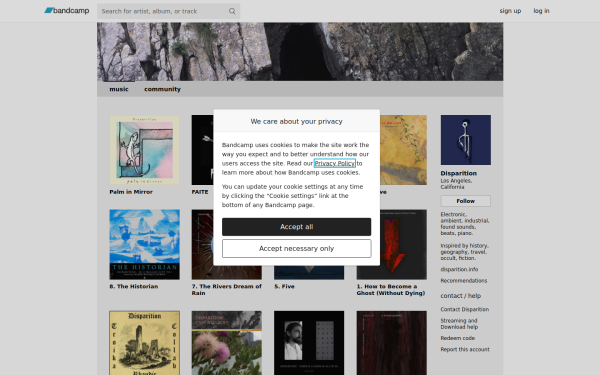Click 1. How to Become a Ghost title
Screen dimensions: 600x375
point(391,290)
